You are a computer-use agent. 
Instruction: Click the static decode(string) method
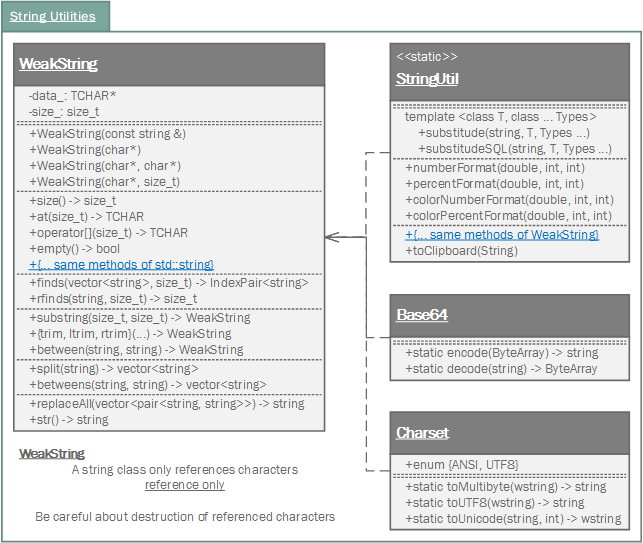tap(500, 368)
